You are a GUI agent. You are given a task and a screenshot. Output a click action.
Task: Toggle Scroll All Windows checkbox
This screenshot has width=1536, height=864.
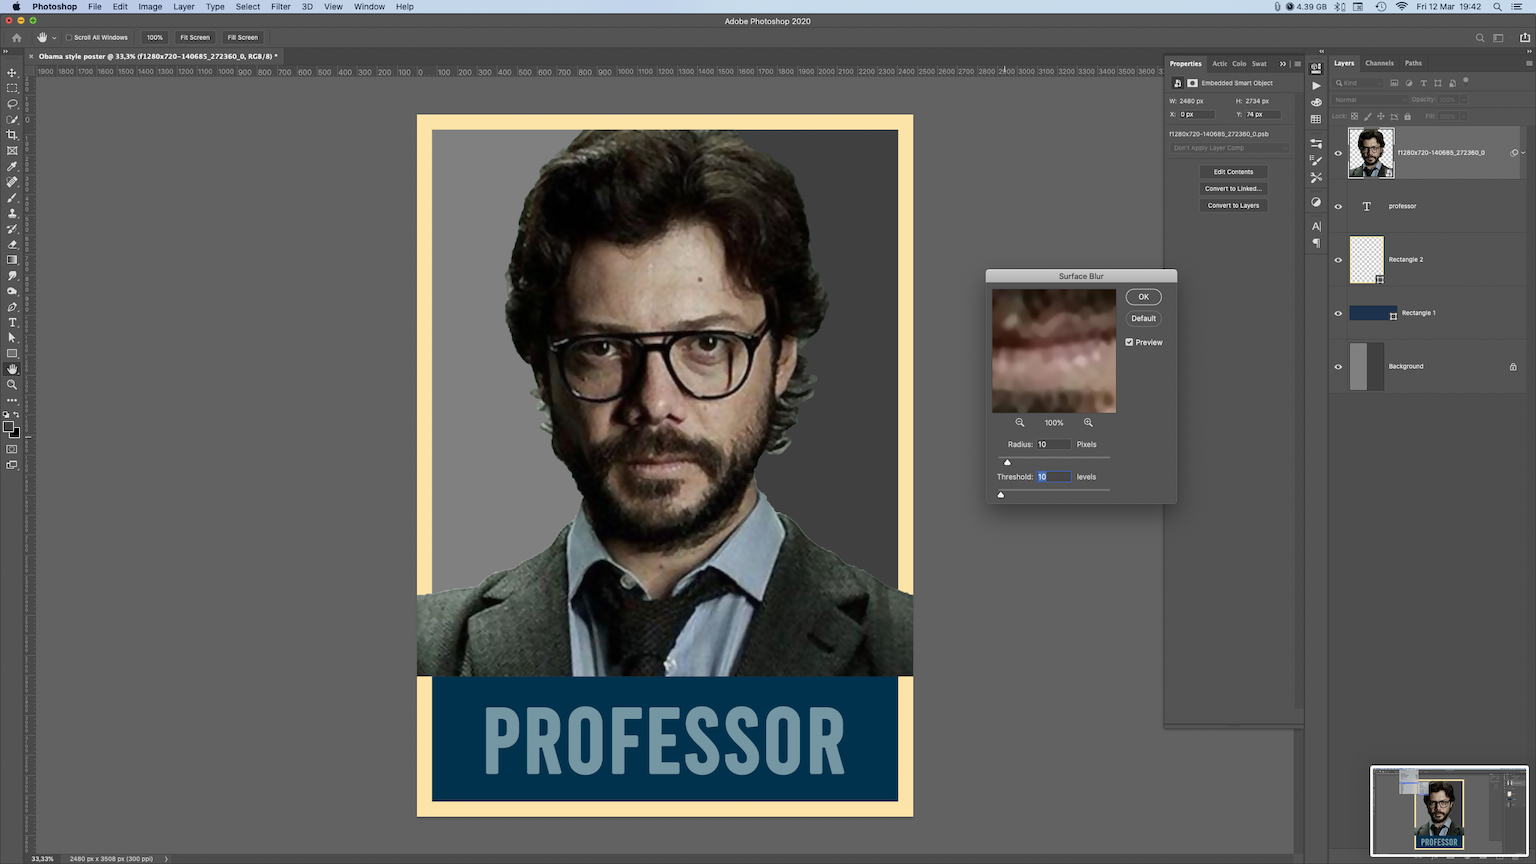[69, 37]
